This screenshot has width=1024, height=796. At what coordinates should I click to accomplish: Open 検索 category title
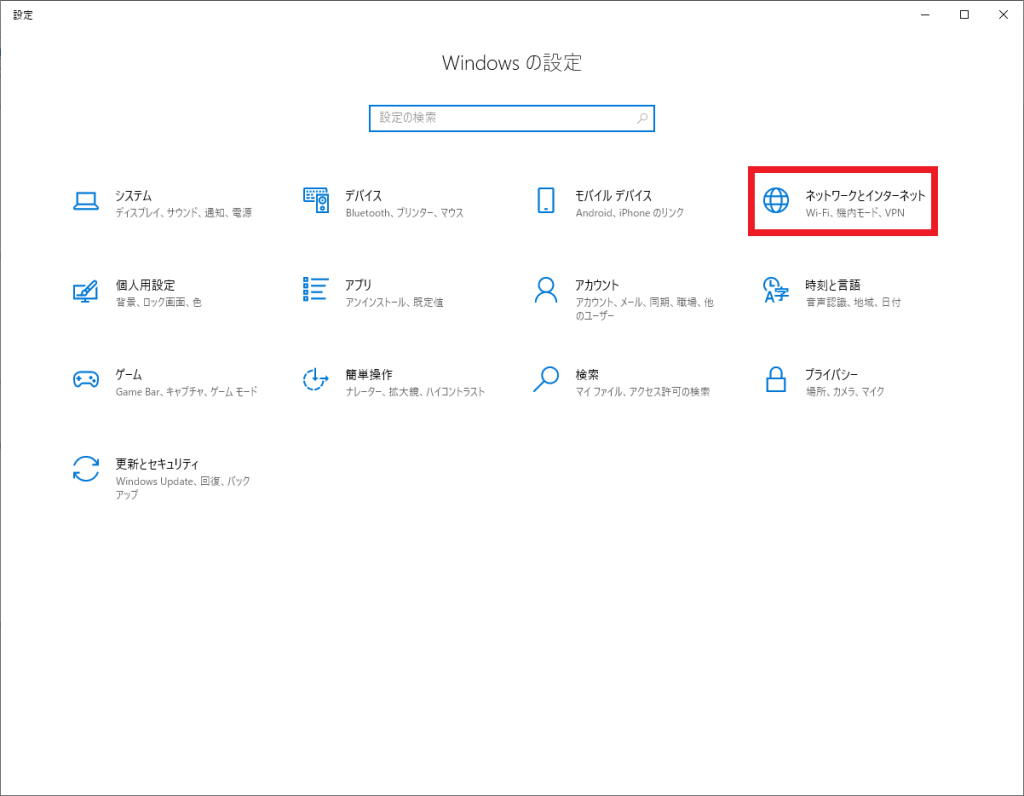coord(586,375)
